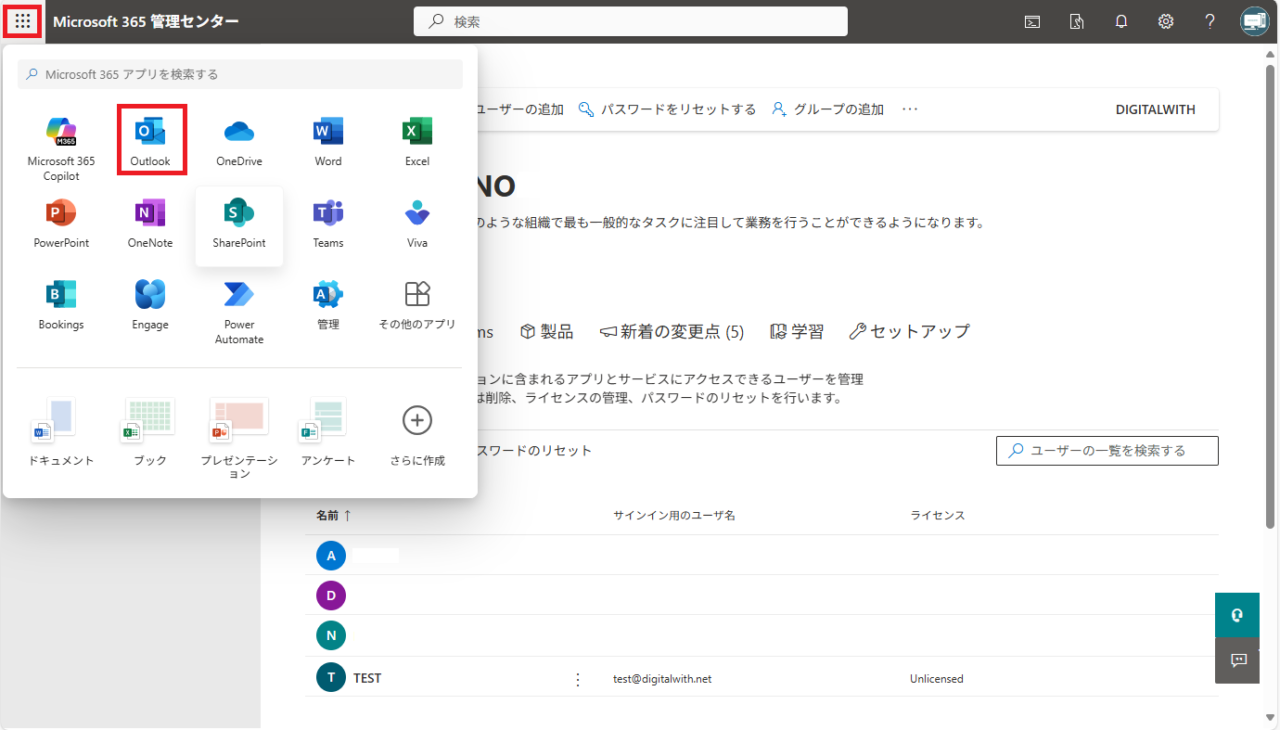Launch Outlook from the app list

coord(151,141)
